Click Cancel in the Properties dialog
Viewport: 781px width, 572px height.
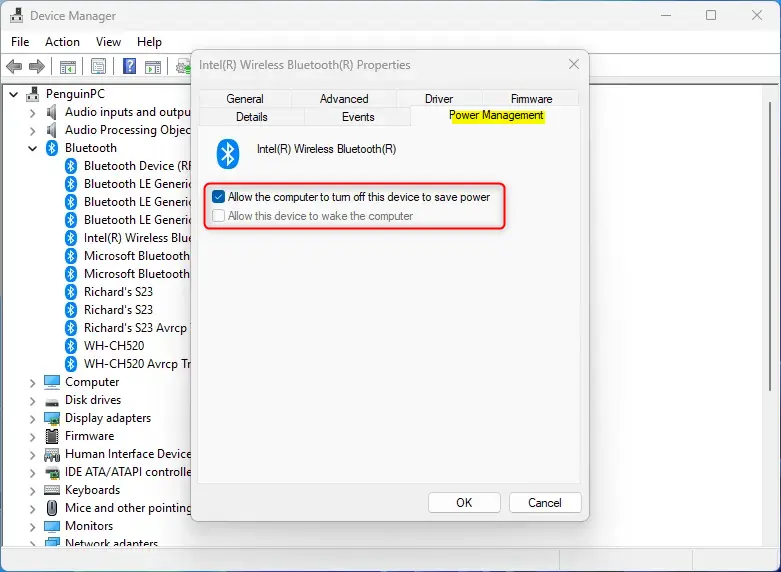click(545, 502)
